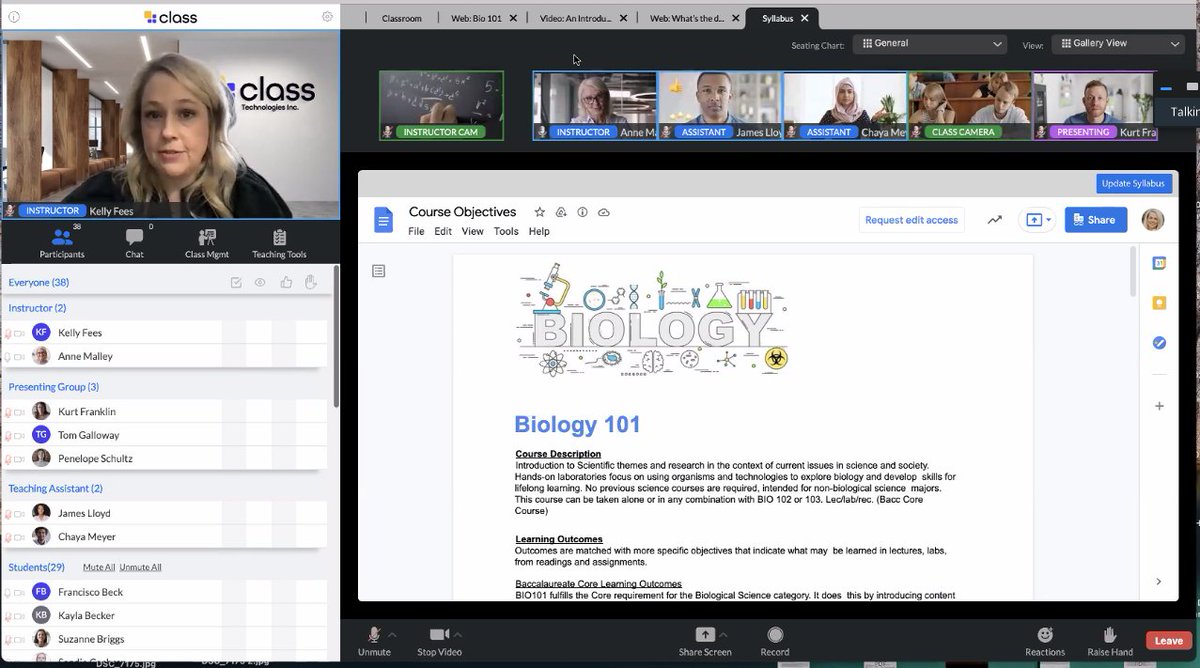Click the cloud save status icon

604,212
